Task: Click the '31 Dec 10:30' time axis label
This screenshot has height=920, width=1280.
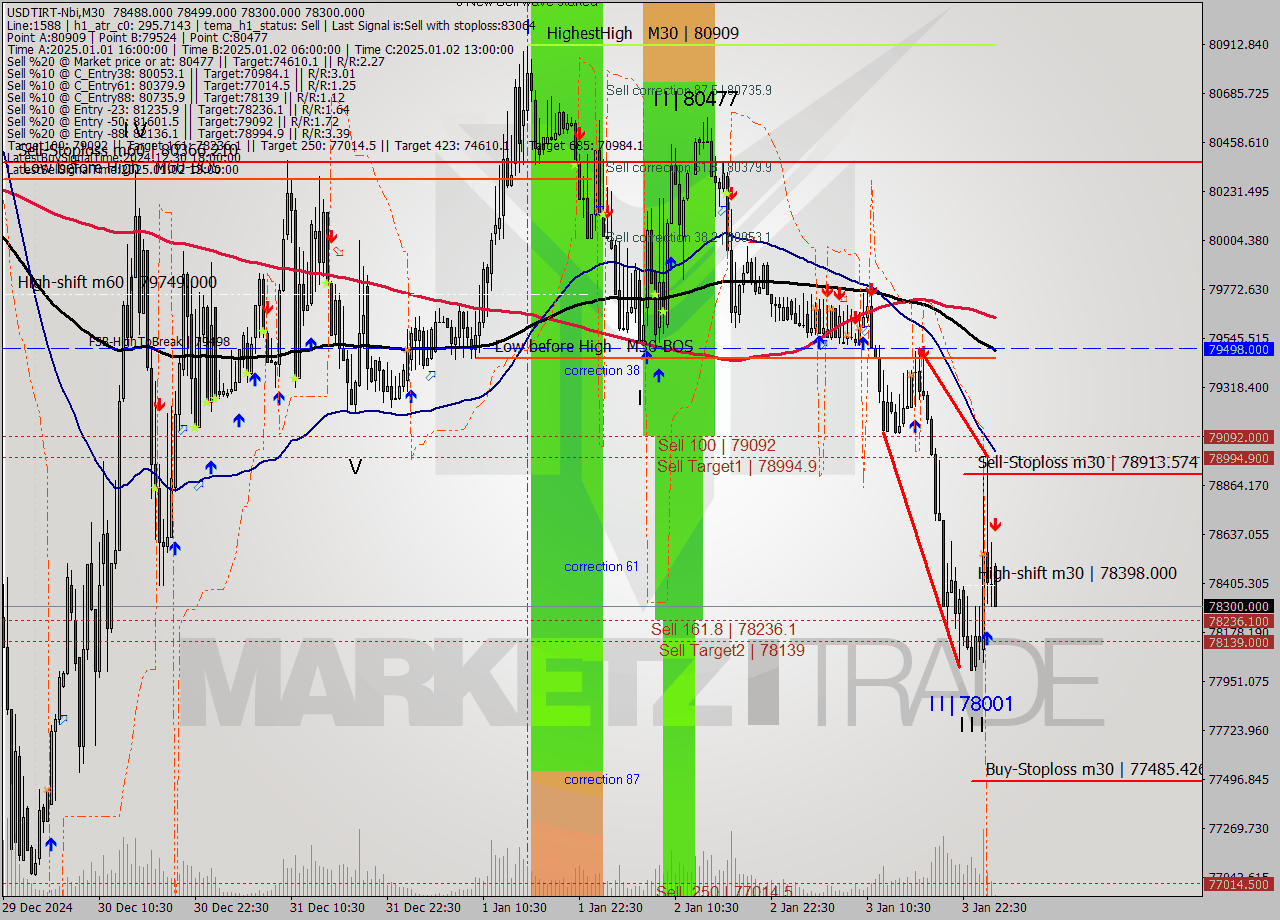Action: point(327,908)
